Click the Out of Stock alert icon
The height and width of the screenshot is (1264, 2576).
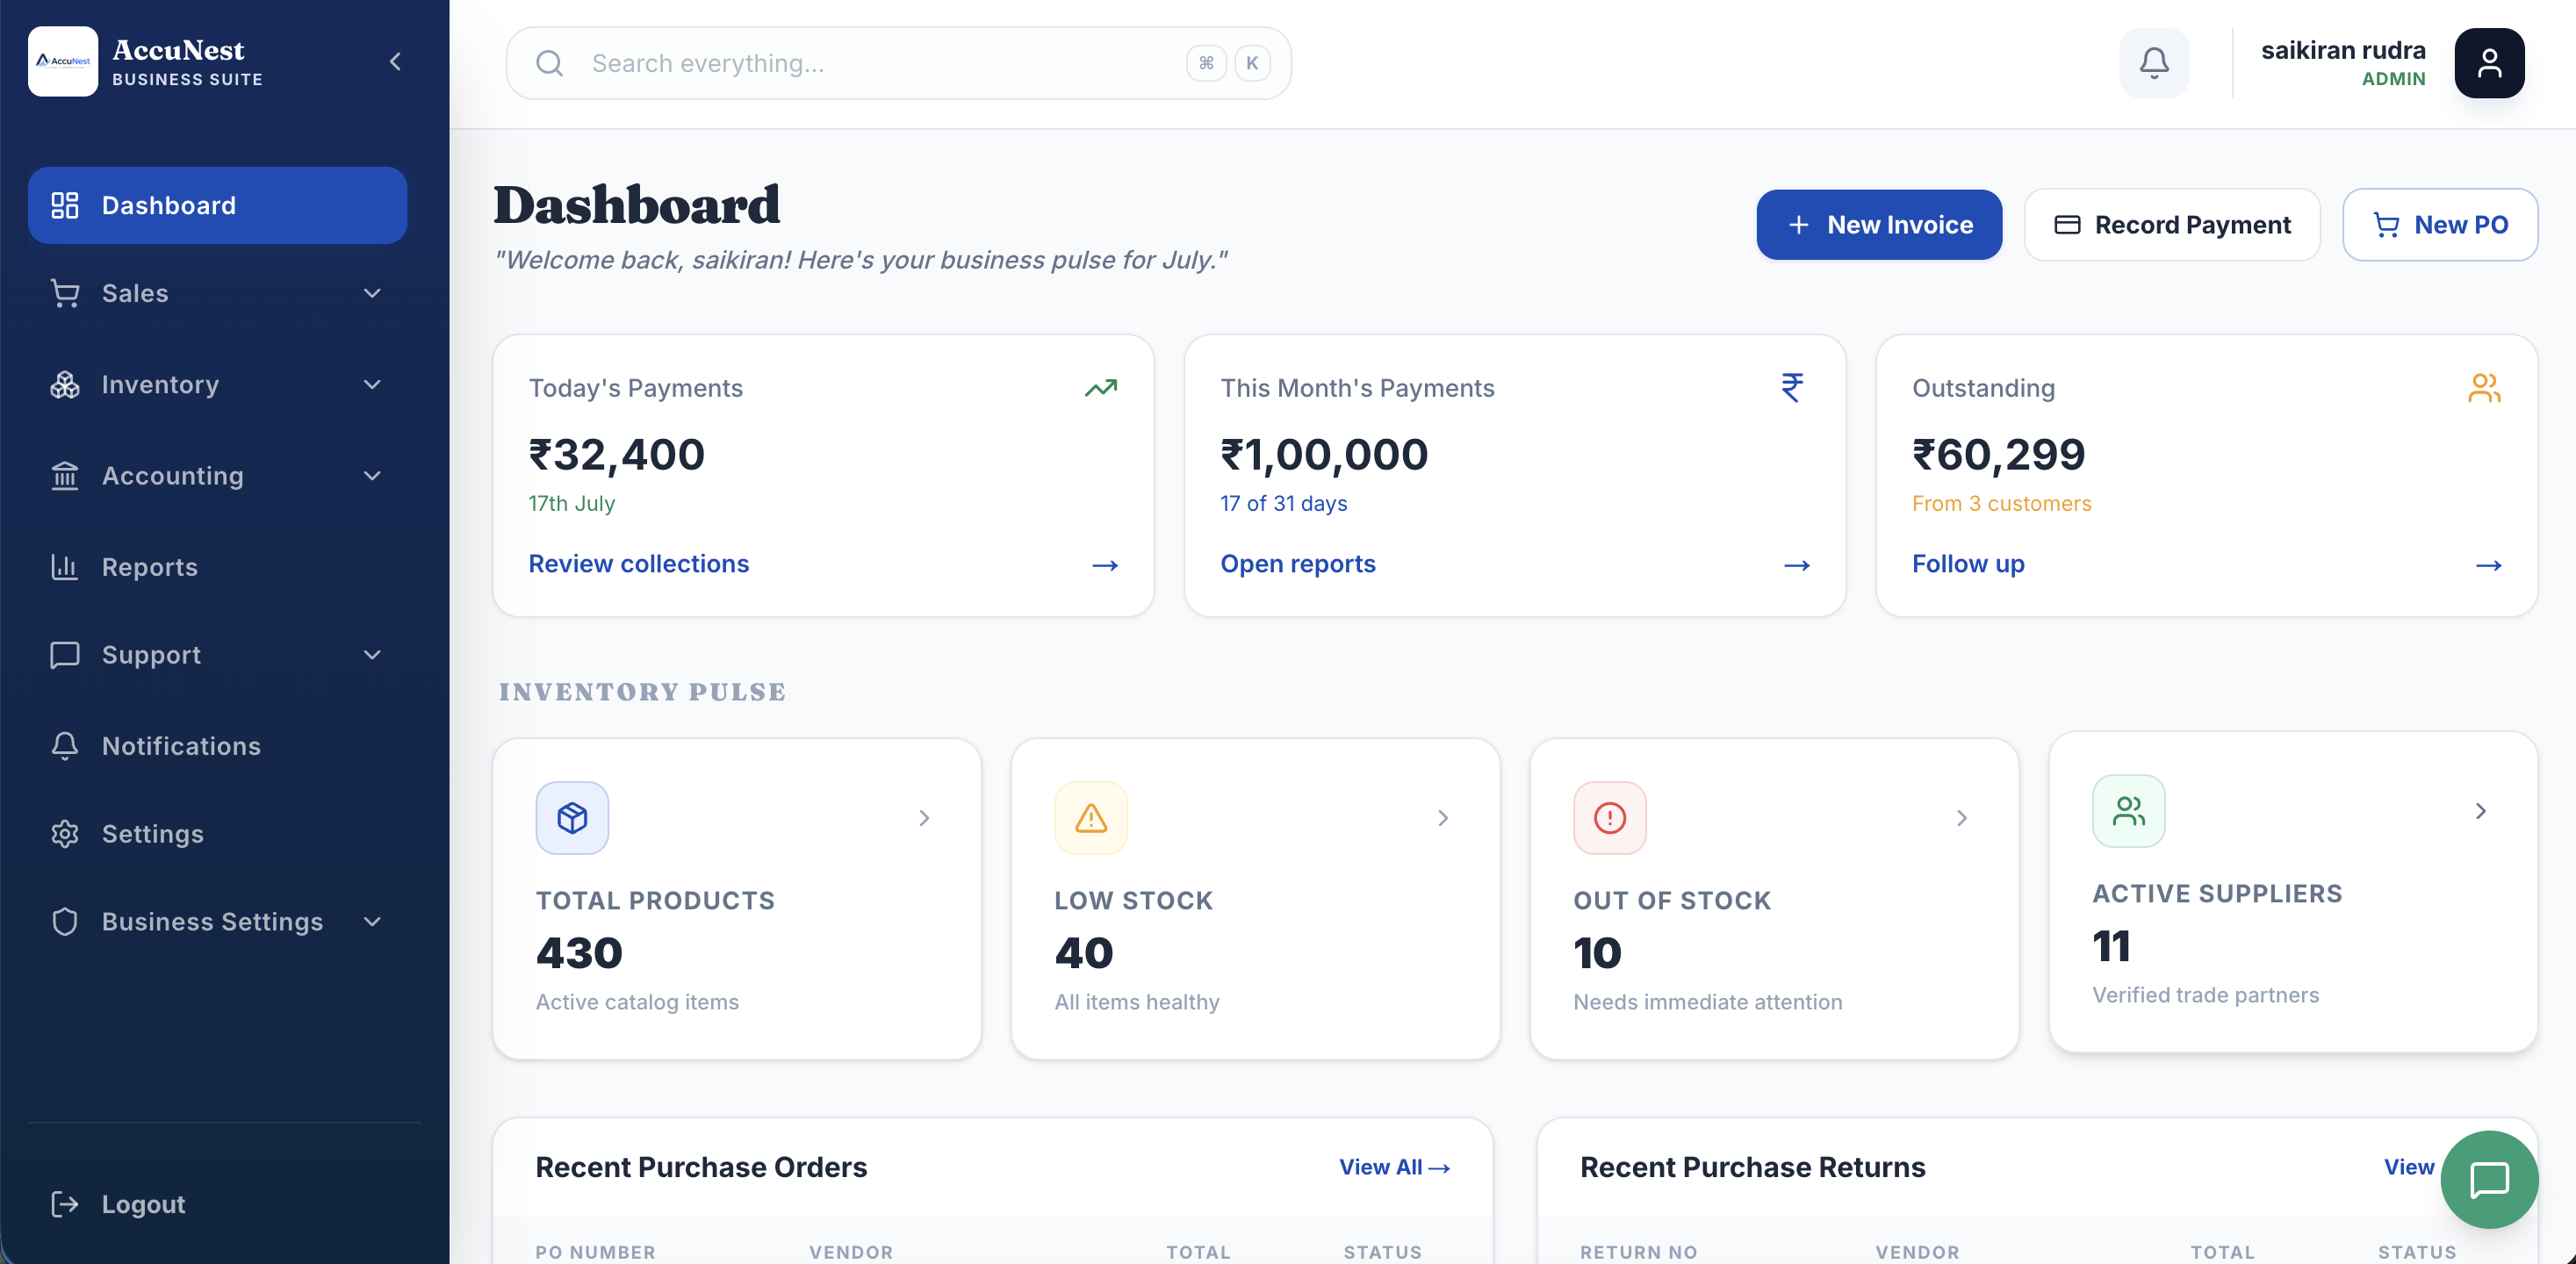pos(1610,817)
